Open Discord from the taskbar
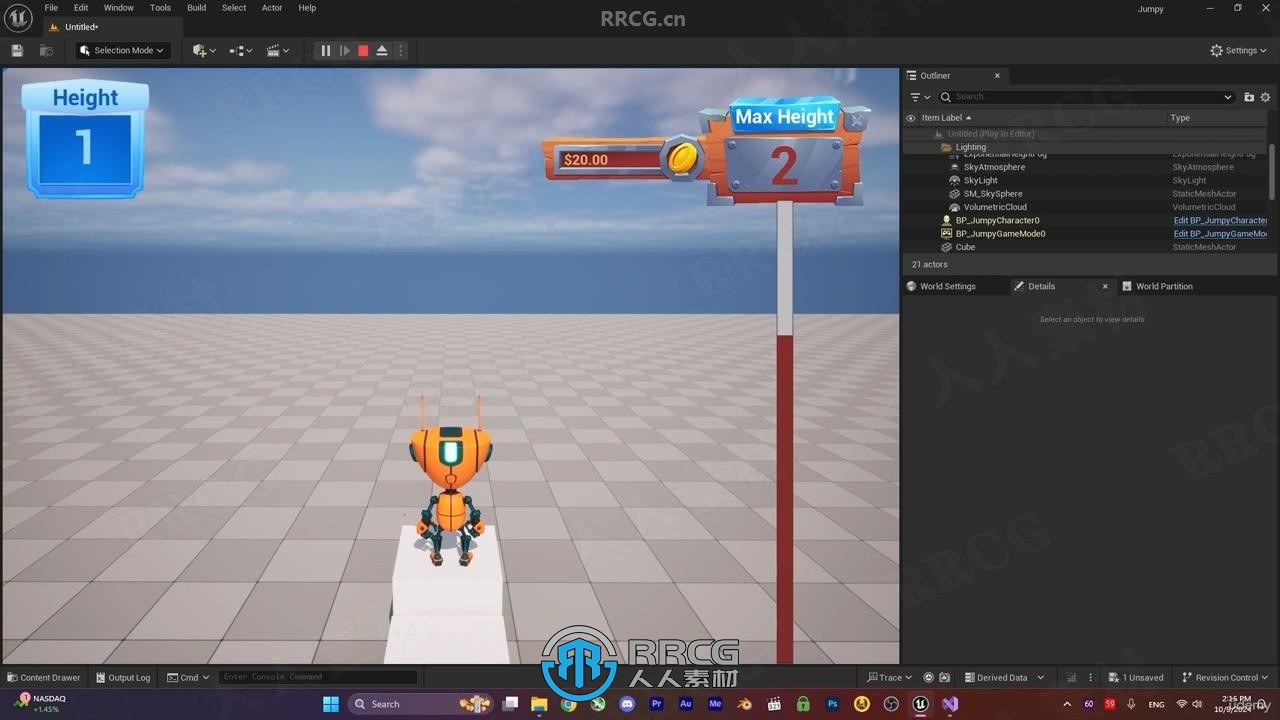The height and width of the screenshot is (720, 1280). click(627, 704)
